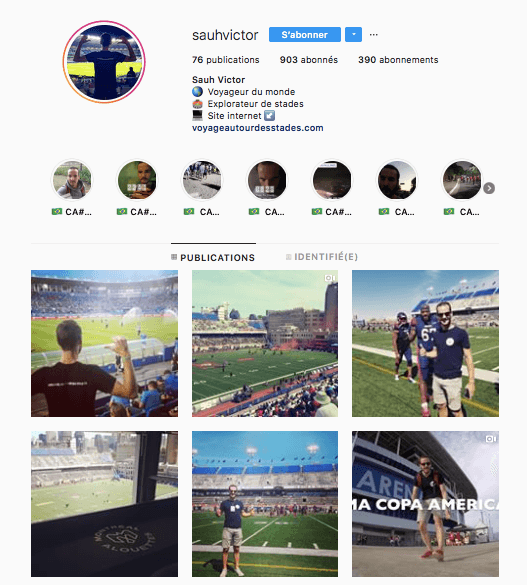The width and height of the screenshot is (527, 585).
Task: View the 903 abonnés followers list
Action: (x=309, y=60)
